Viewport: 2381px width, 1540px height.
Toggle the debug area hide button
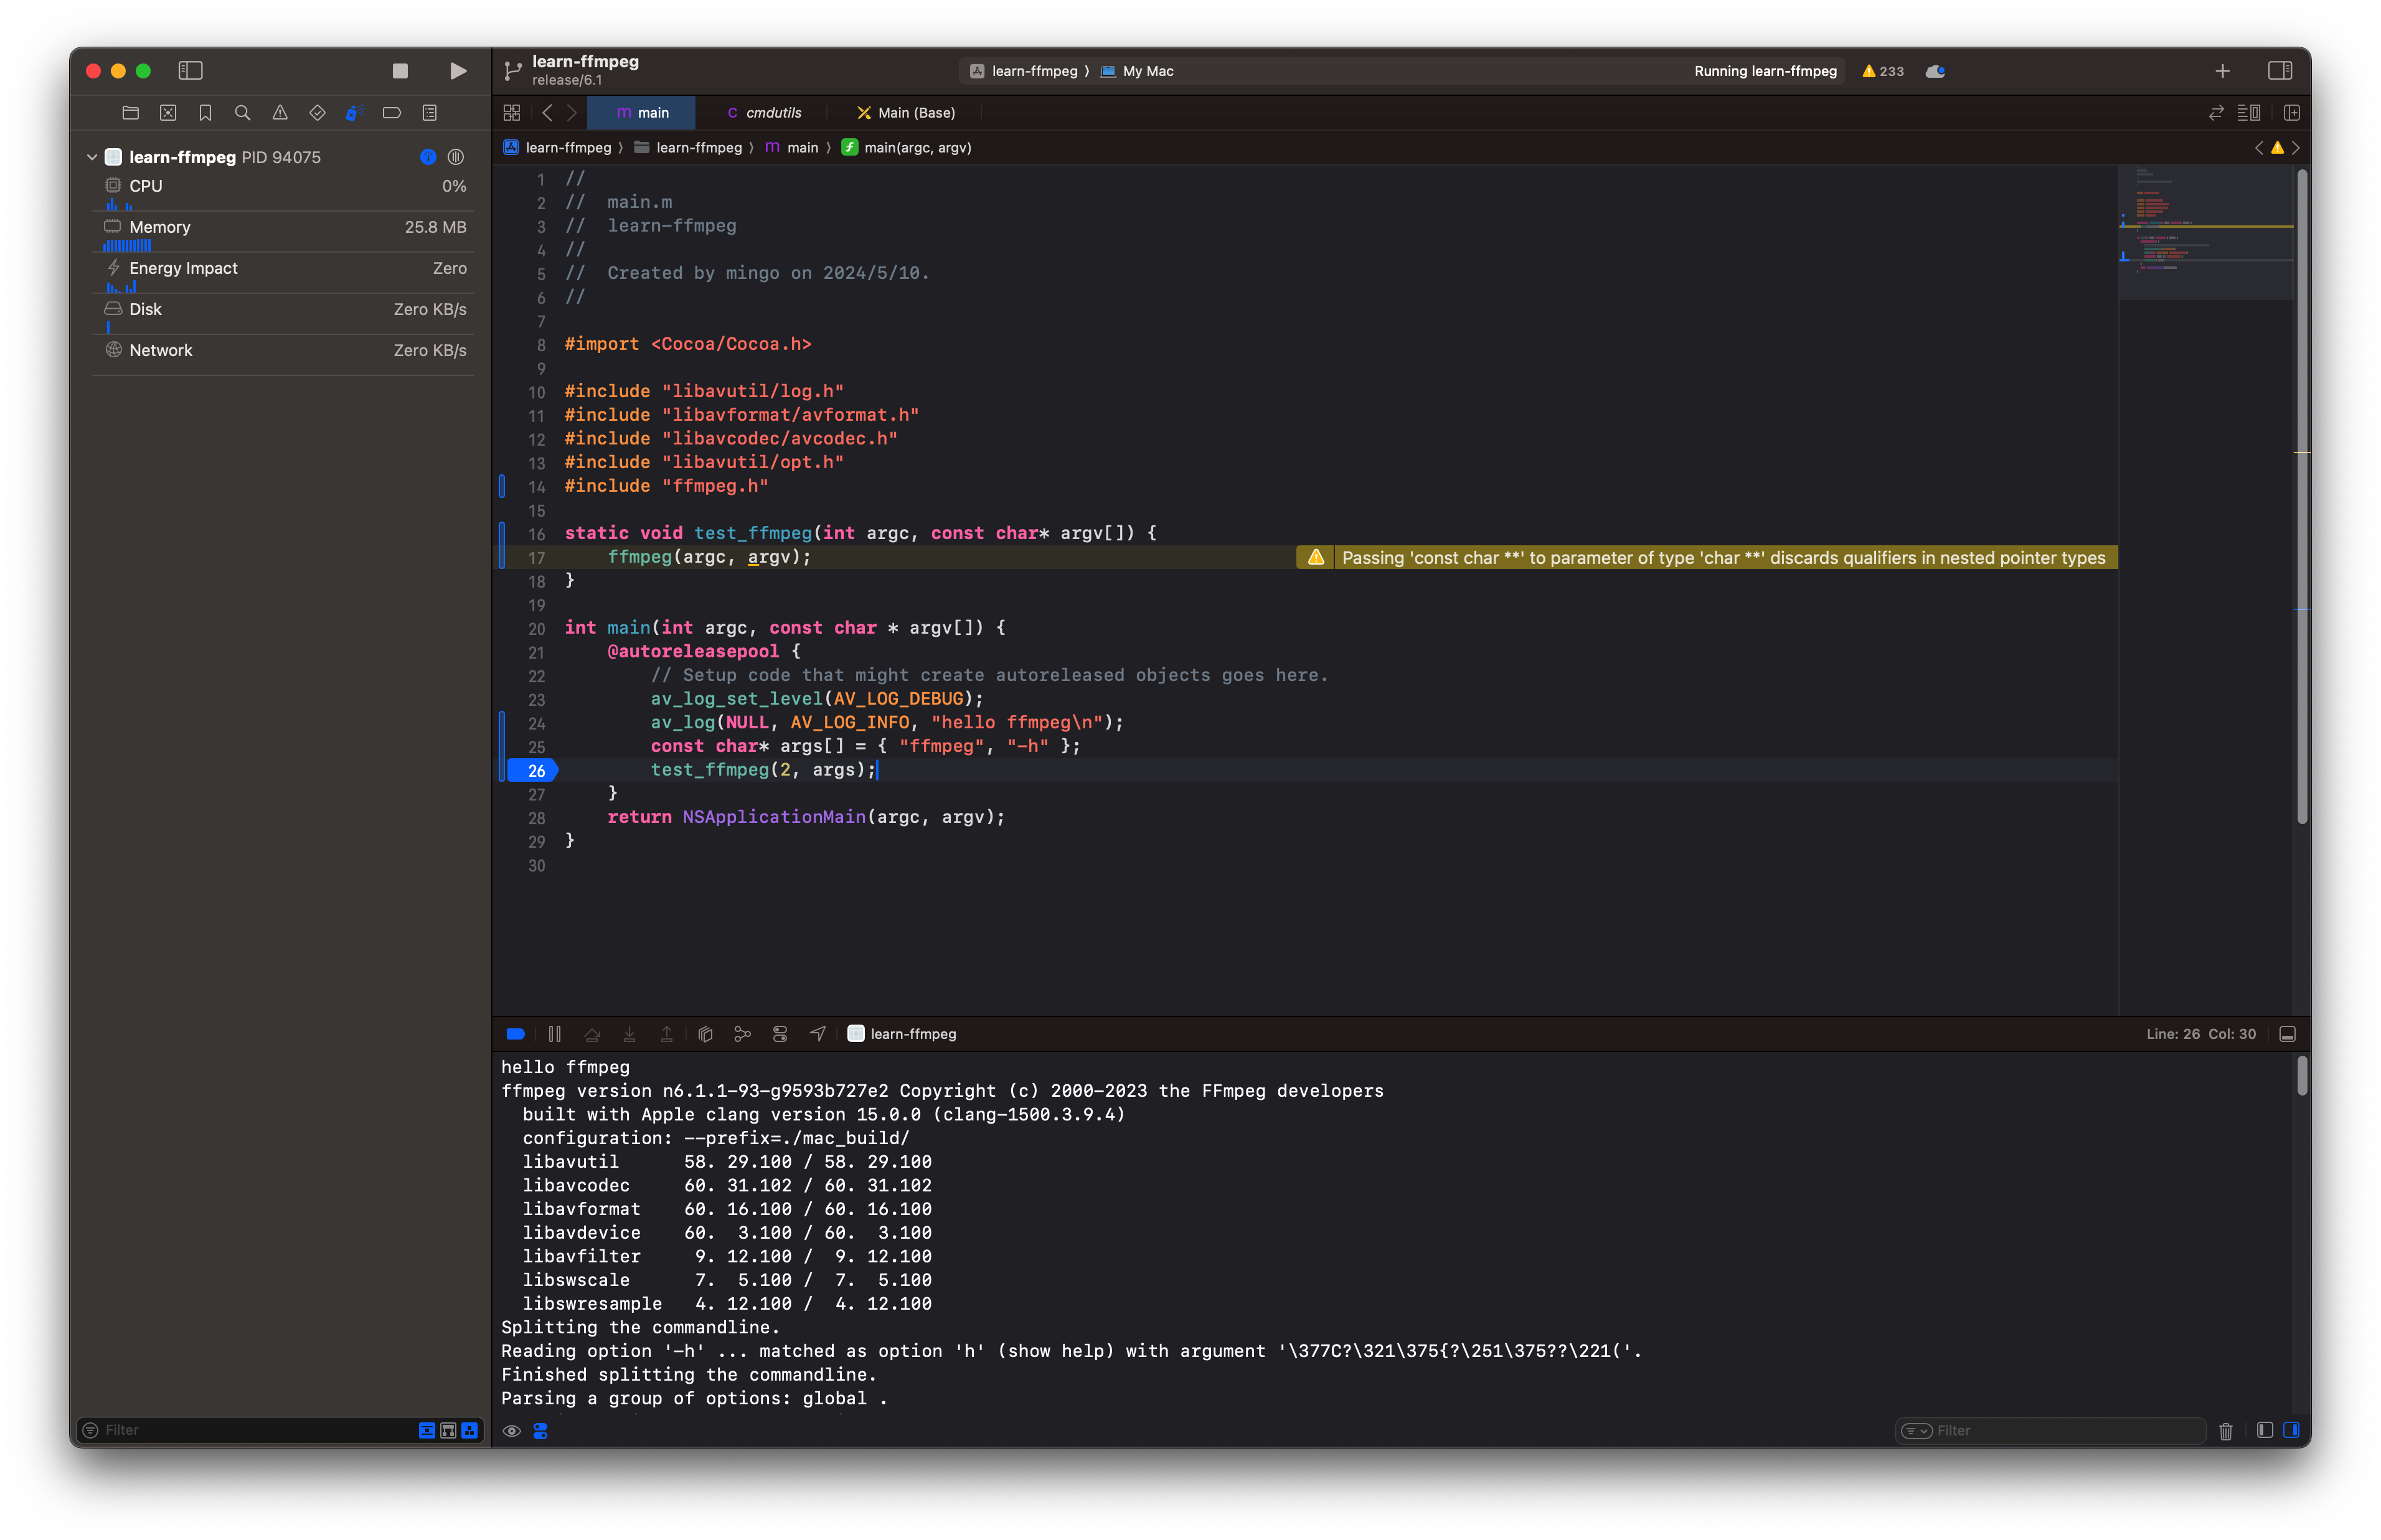coord(2288,1034)
